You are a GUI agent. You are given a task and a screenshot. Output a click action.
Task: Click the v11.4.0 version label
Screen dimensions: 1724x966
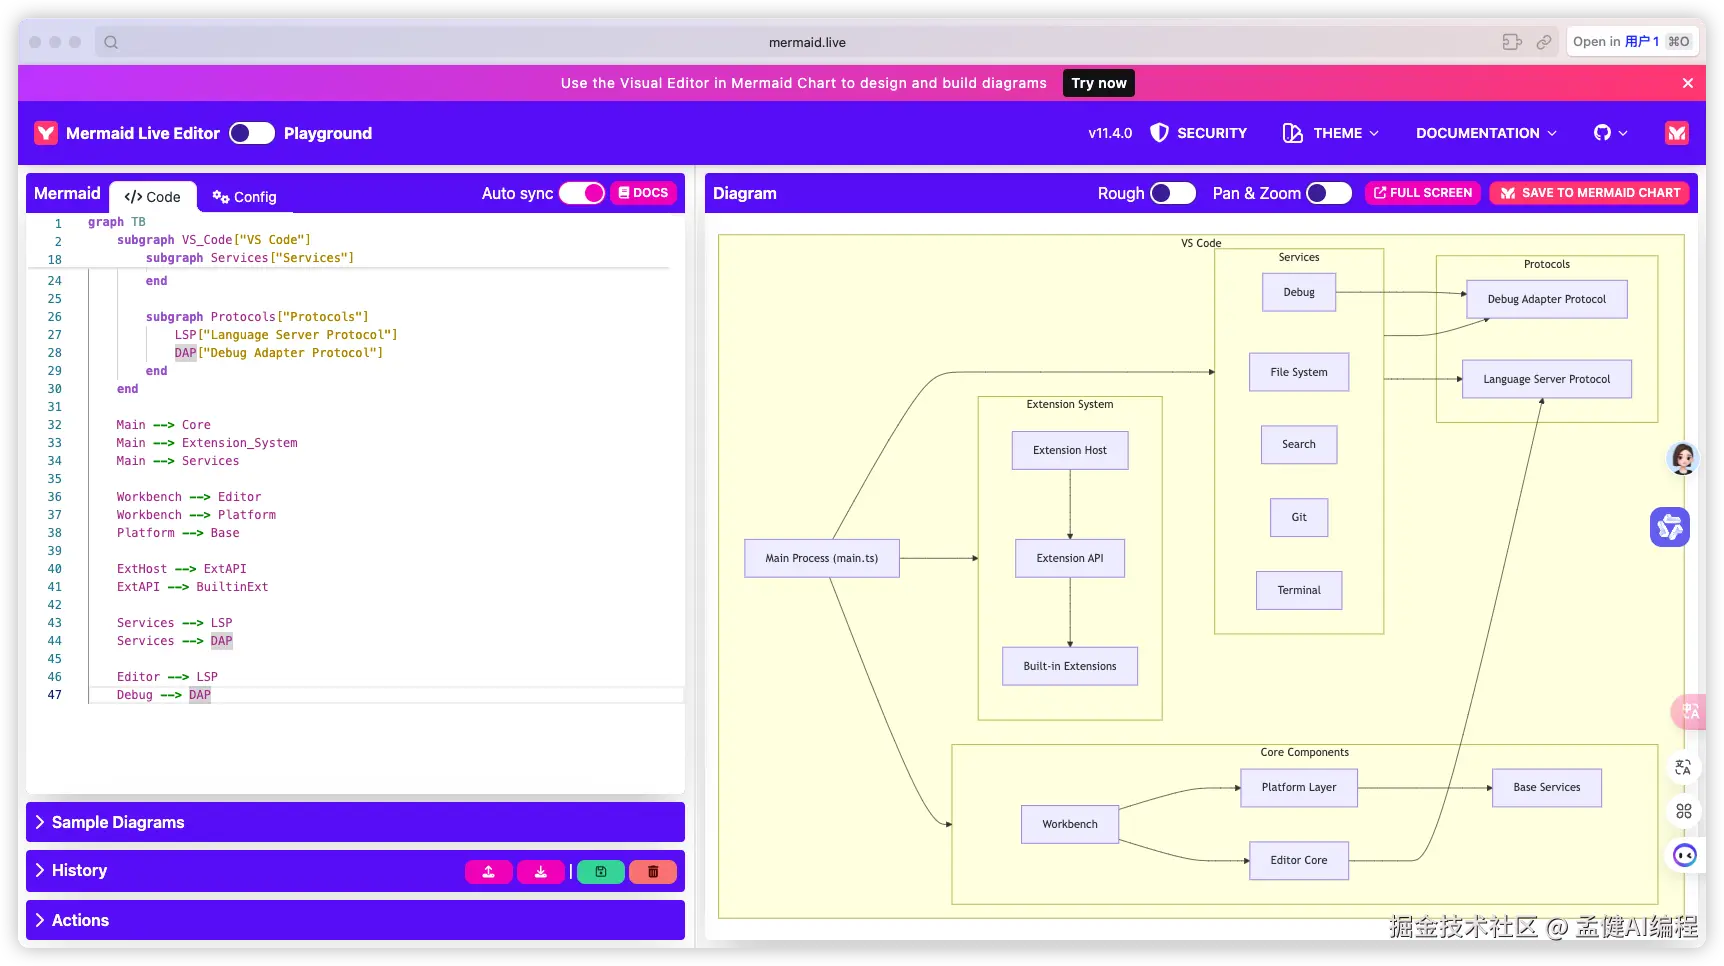[x=1110, y=133]
